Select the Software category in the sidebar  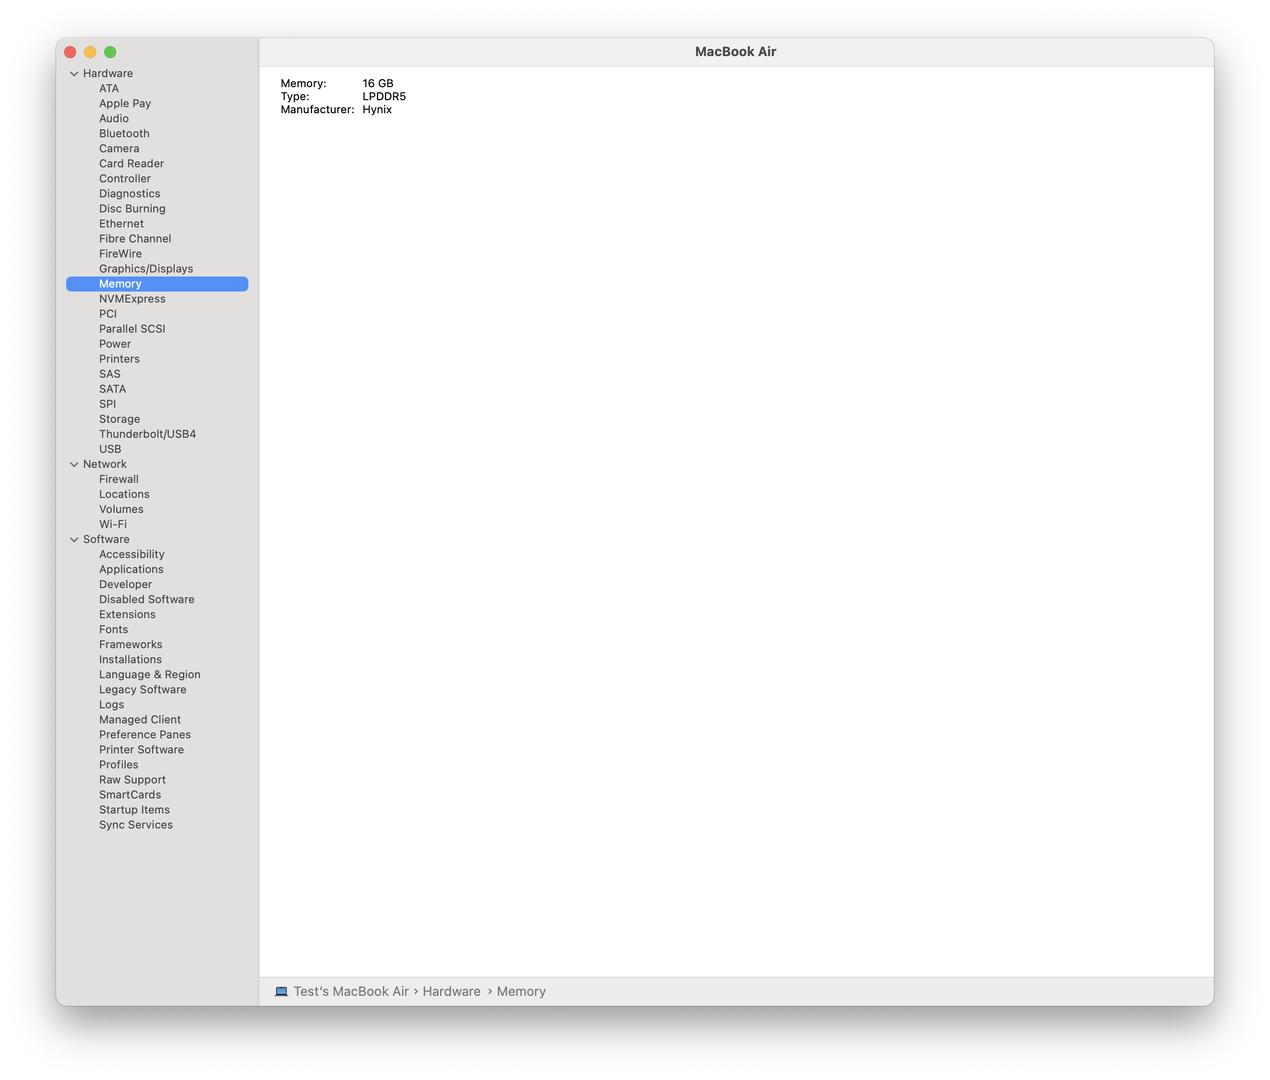click(106, 539)
